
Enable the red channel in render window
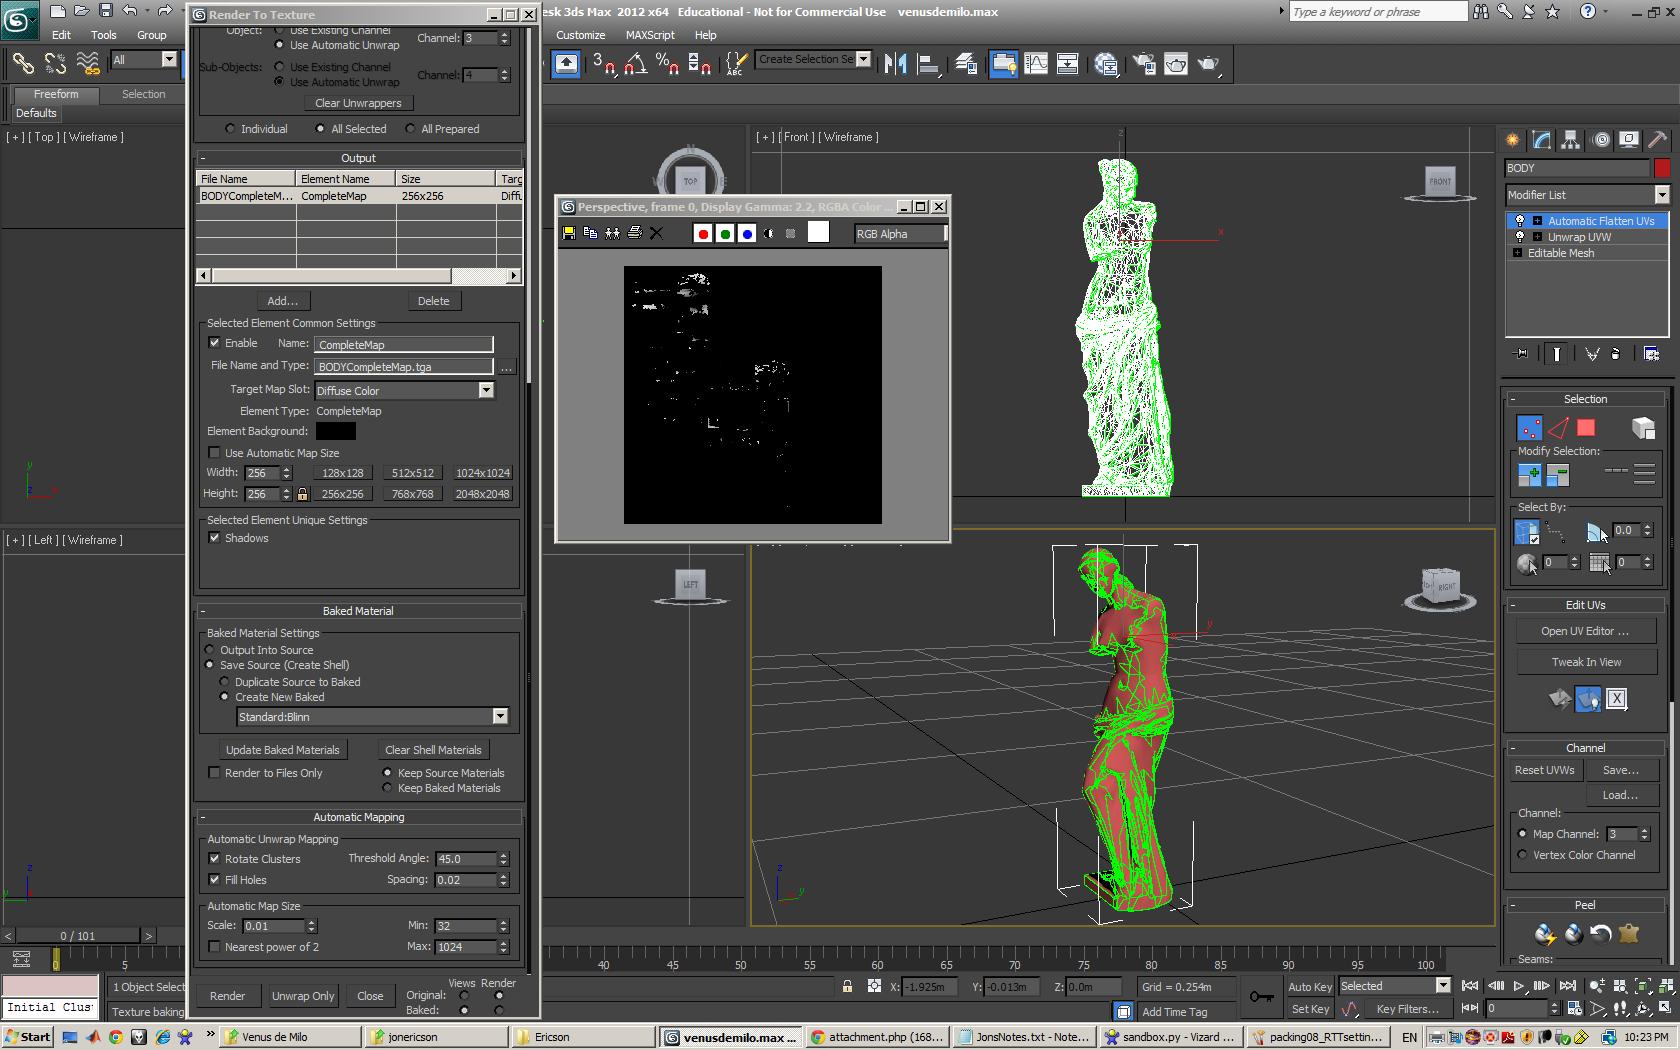click(703, 233)
